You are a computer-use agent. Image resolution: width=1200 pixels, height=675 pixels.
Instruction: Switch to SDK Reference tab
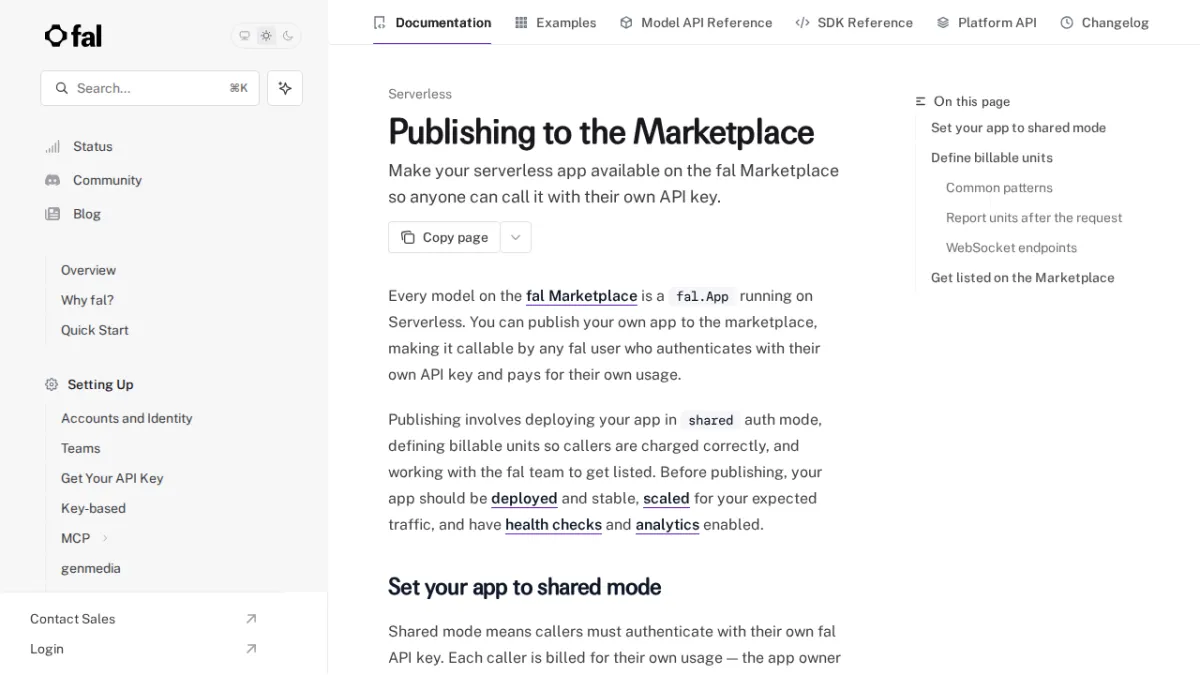click(x=854, y=22)
